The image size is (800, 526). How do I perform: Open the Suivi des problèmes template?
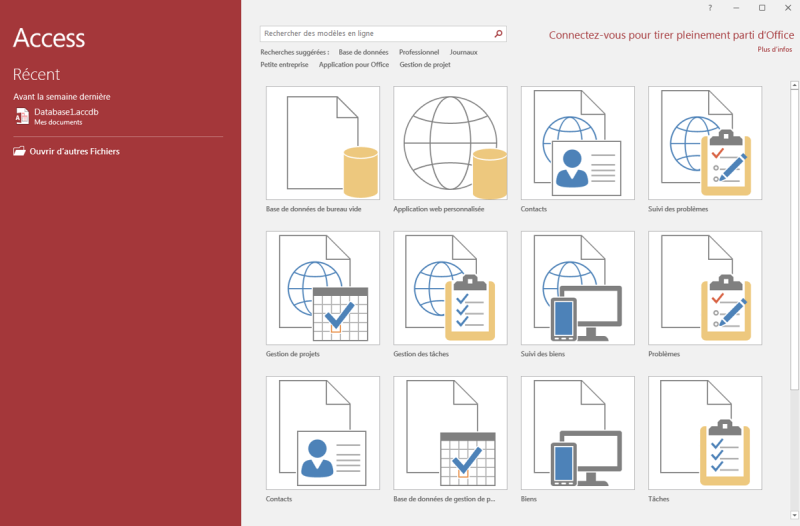coord(705,143)
